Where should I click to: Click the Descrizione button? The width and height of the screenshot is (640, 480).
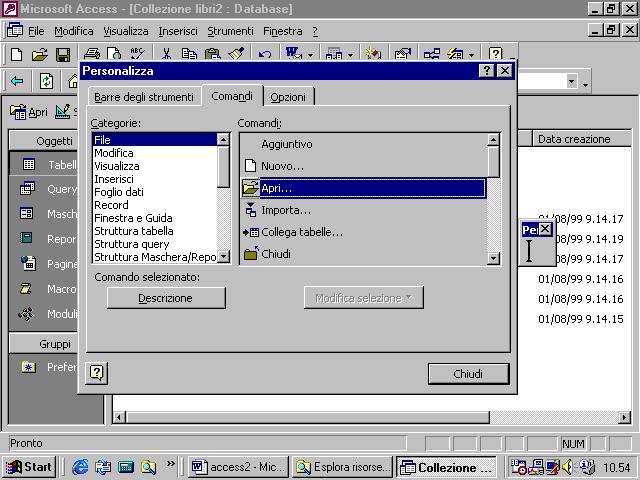click(166, 298)
